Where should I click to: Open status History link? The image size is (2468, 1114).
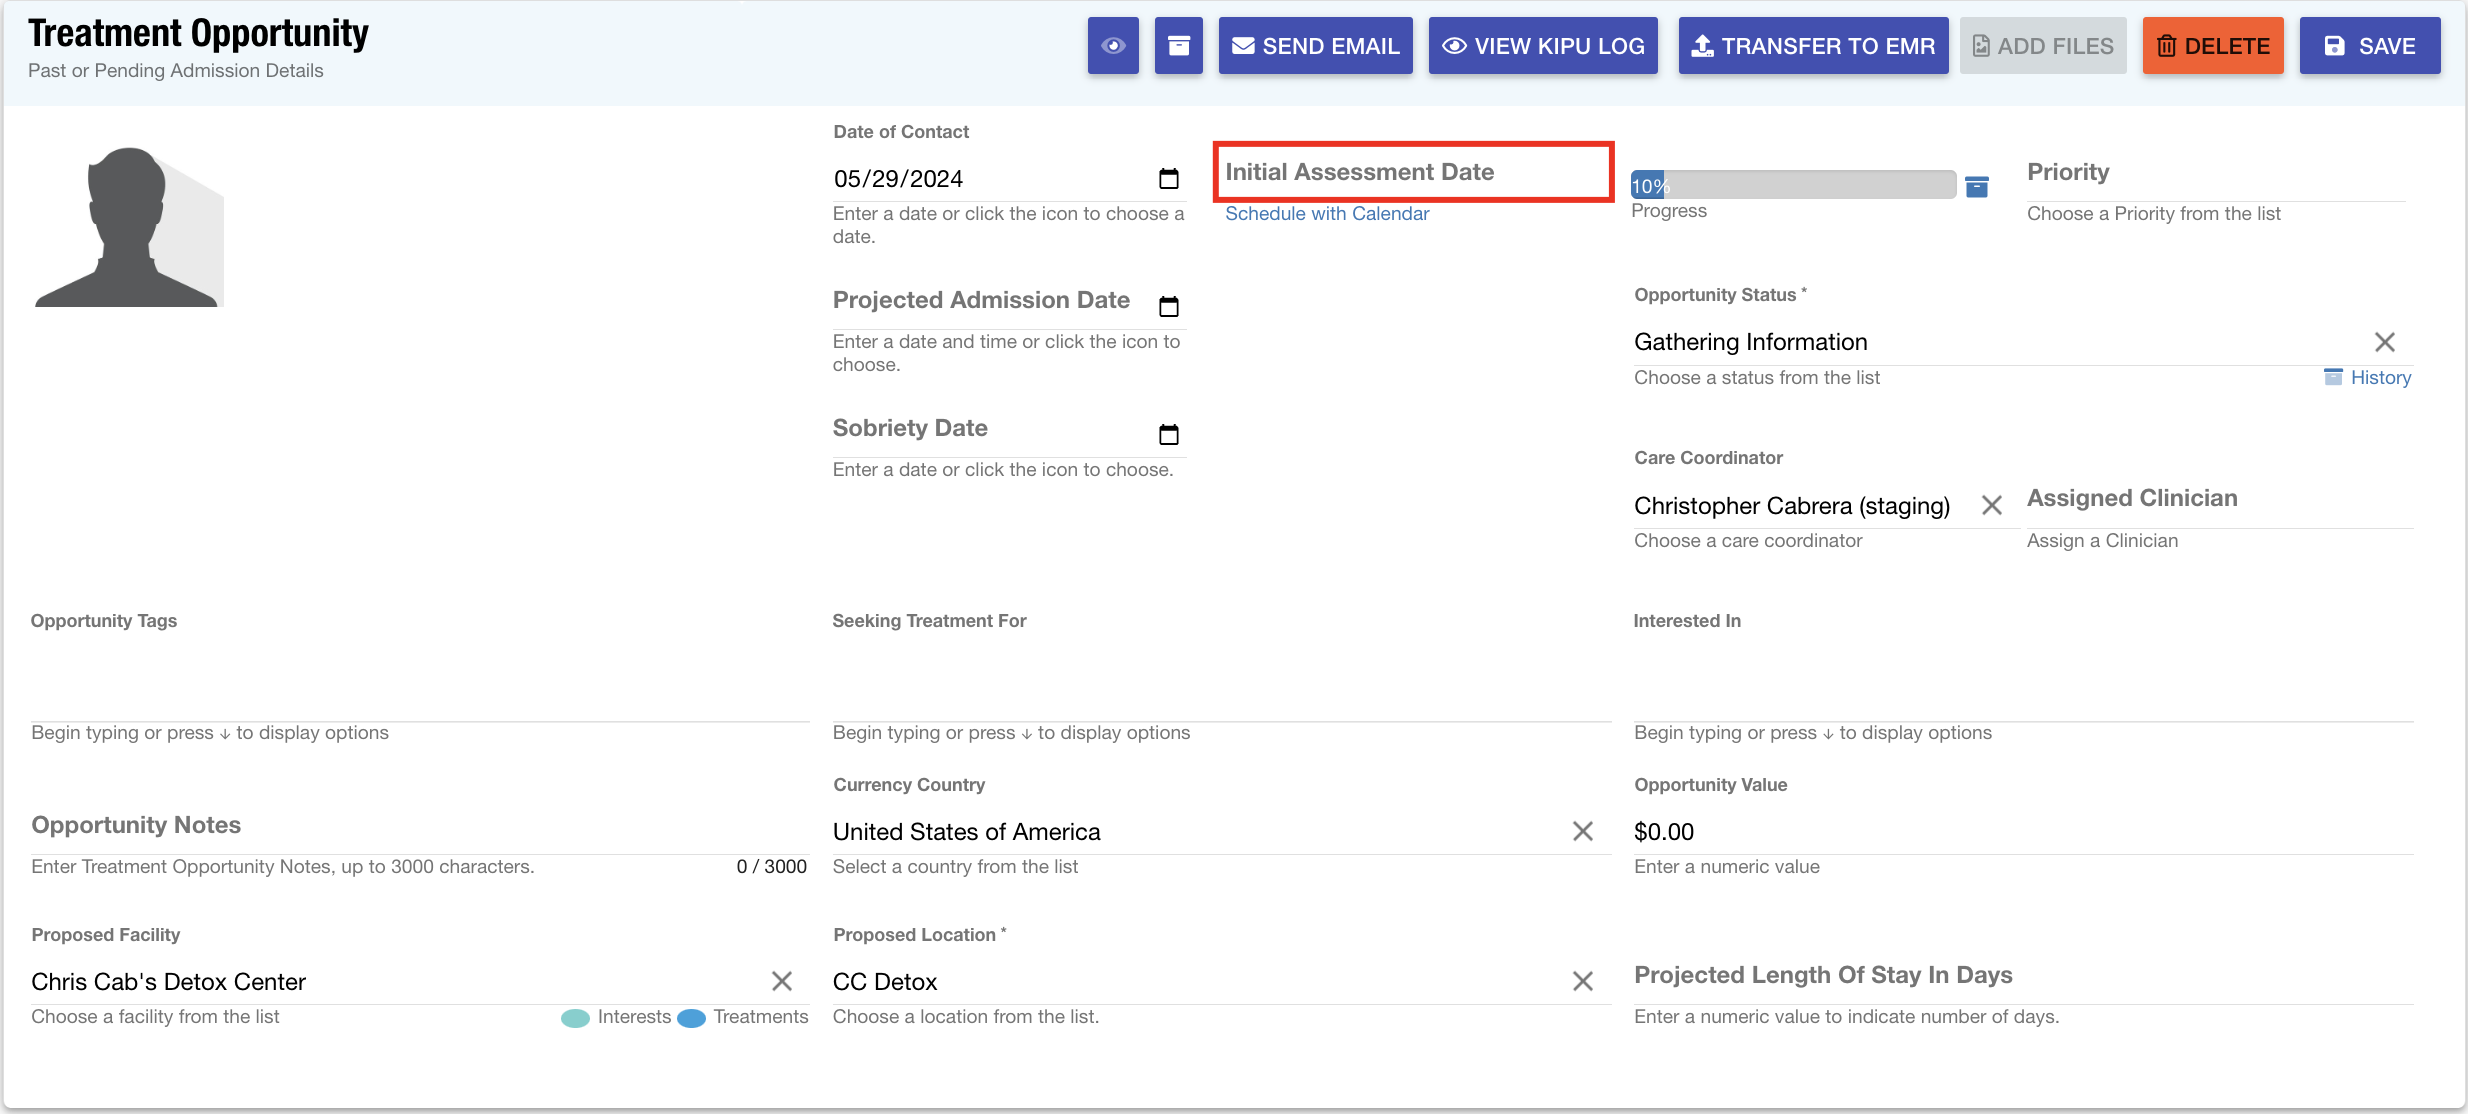(2379, 378)
